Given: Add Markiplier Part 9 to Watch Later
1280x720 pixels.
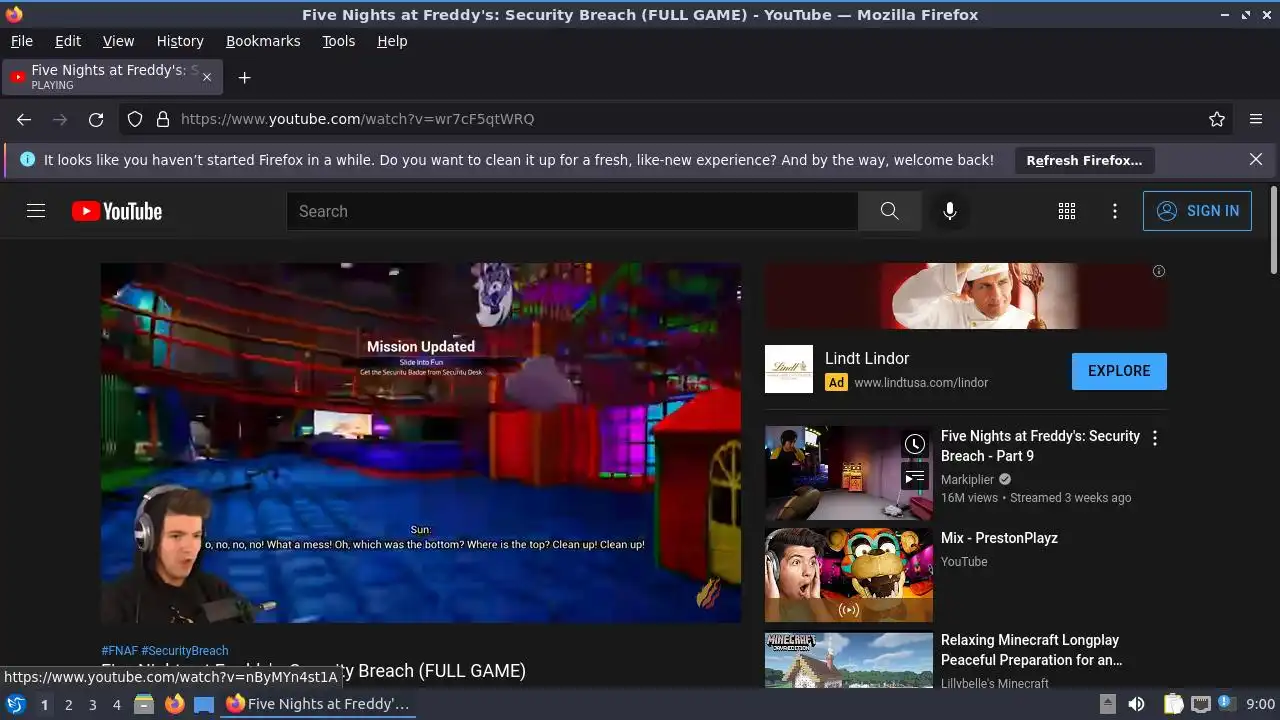Looking at the screenshot, I should pos(915,445).
